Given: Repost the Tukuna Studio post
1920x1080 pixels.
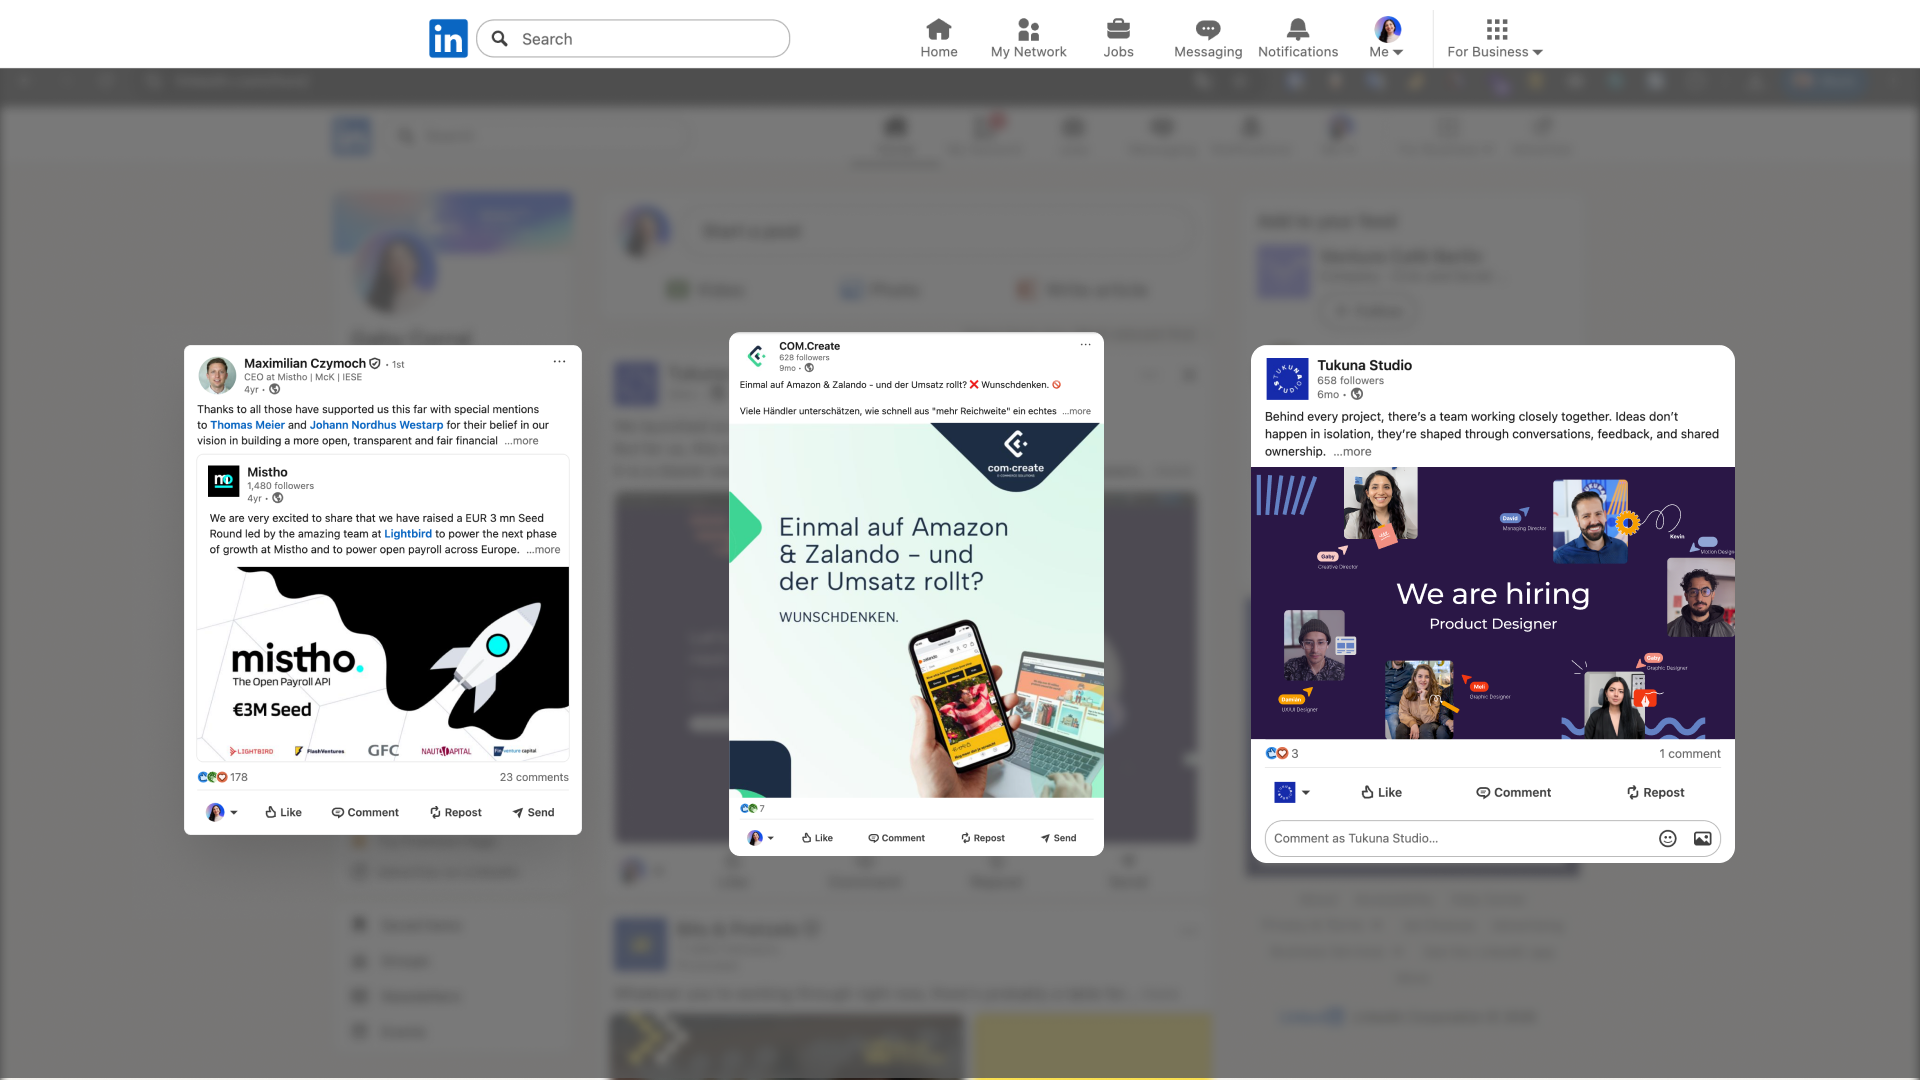Looking at the screenshot, I should [1655, 792].
